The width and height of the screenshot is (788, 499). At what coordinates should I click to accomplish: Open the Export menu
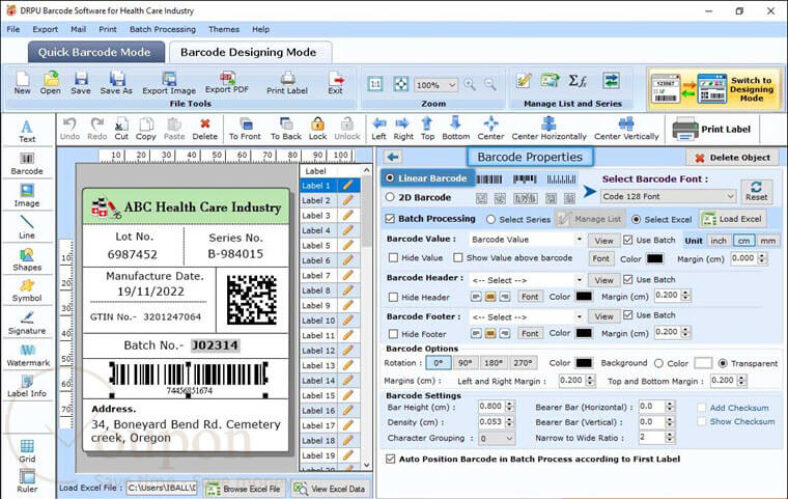(45, 29)
